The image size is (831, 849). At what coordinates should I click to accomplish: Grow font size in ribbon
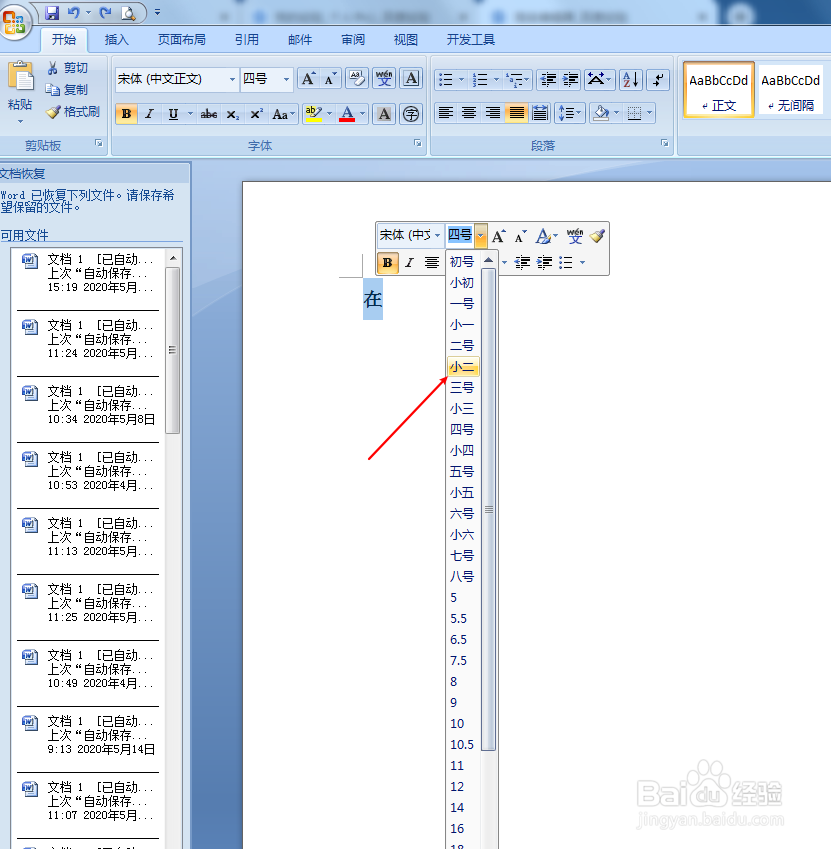click(308, 79)
